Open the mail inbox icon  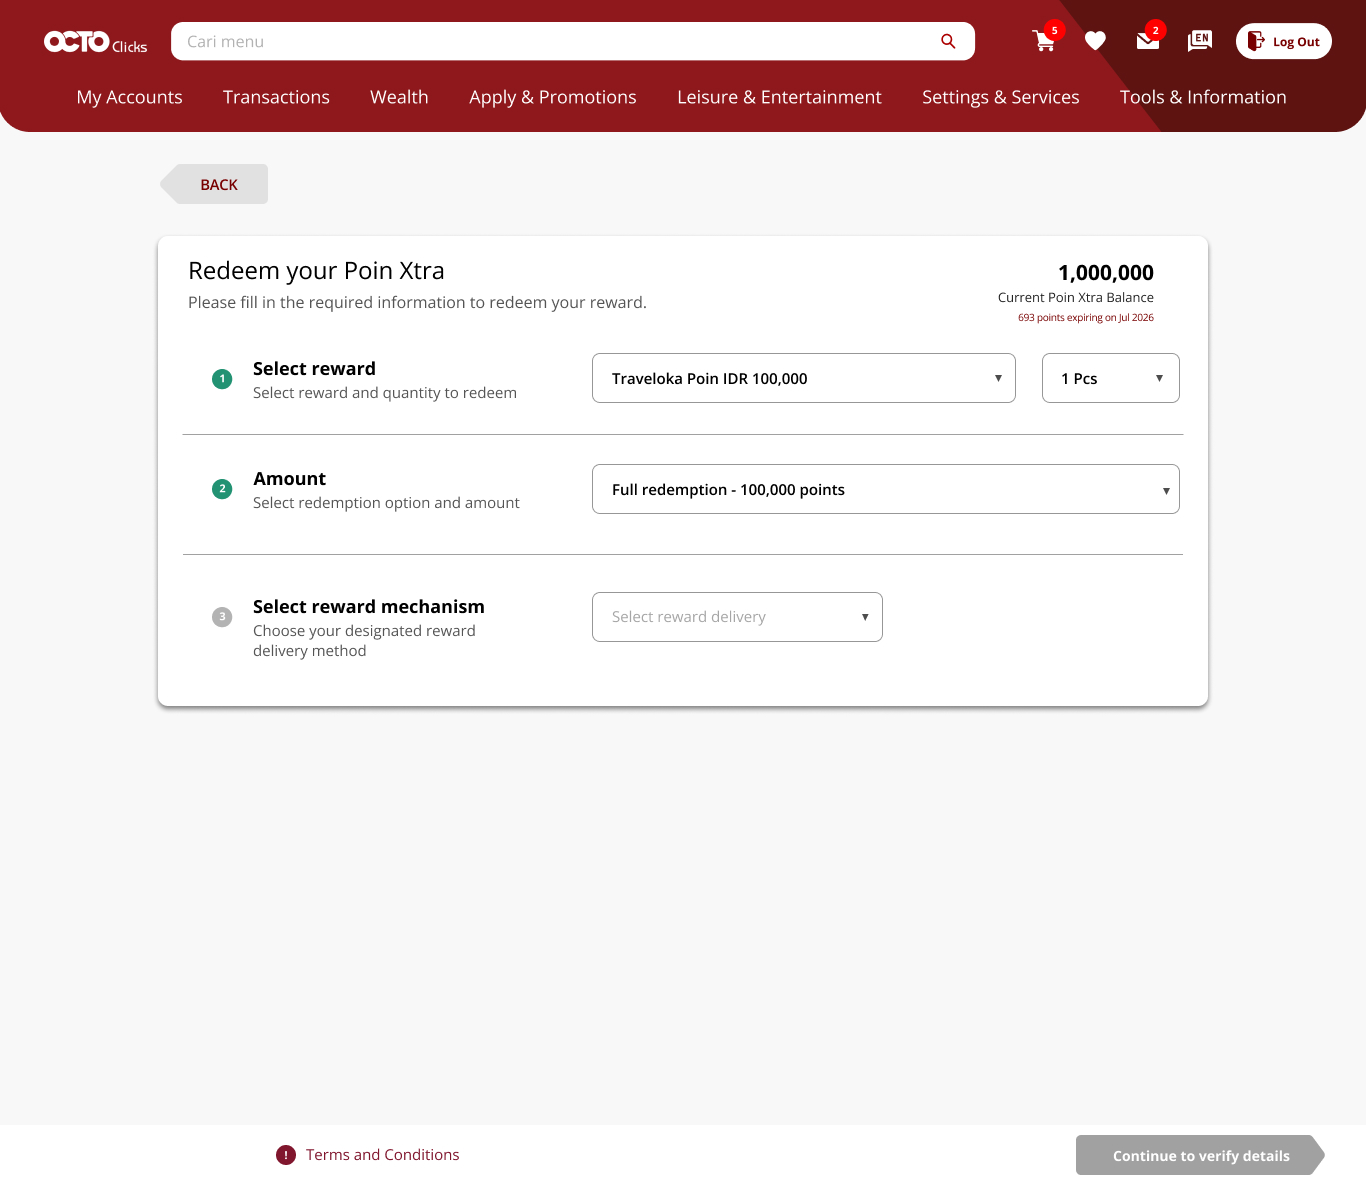click(x=1147, y=41)
